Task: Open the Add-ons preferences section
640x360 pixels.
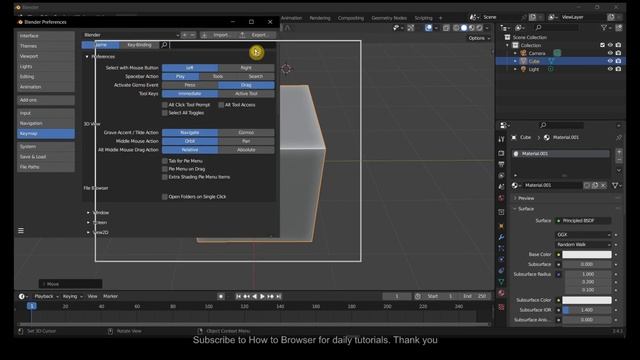Action: click(x=46, y=100)
